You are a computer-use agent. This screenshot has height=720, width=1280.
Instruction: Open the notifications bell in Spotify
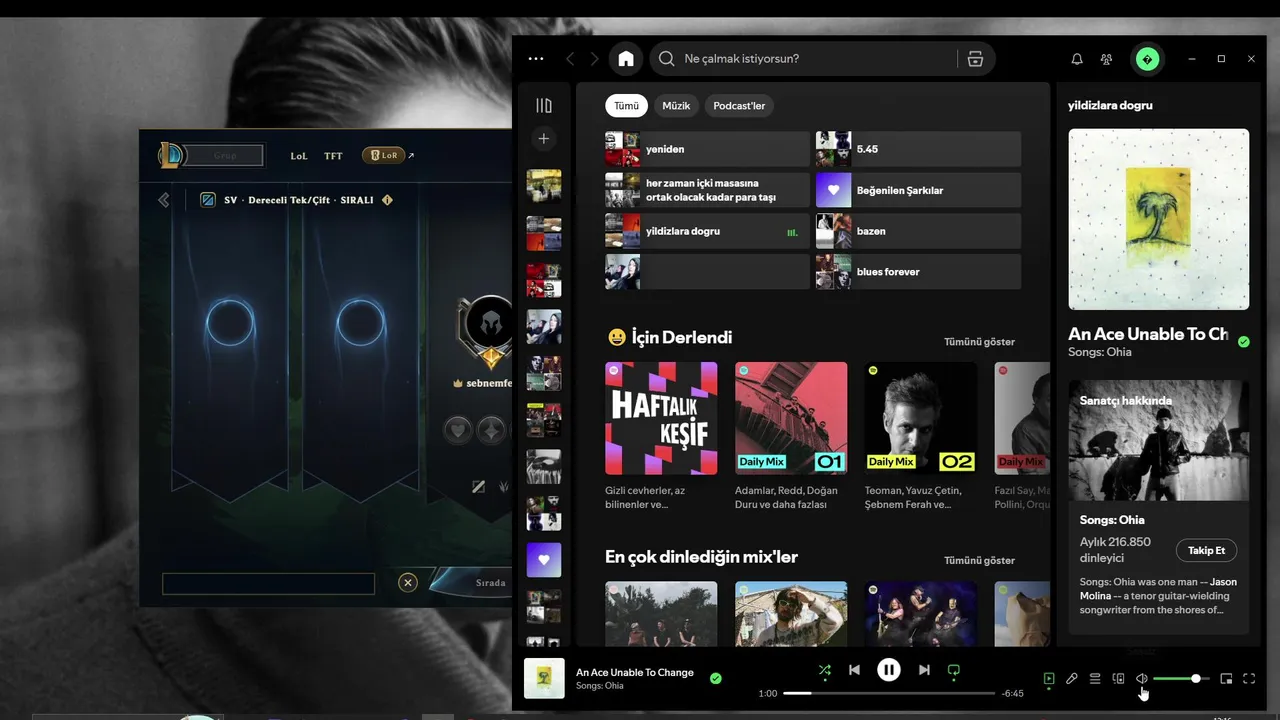(1077, 59)
